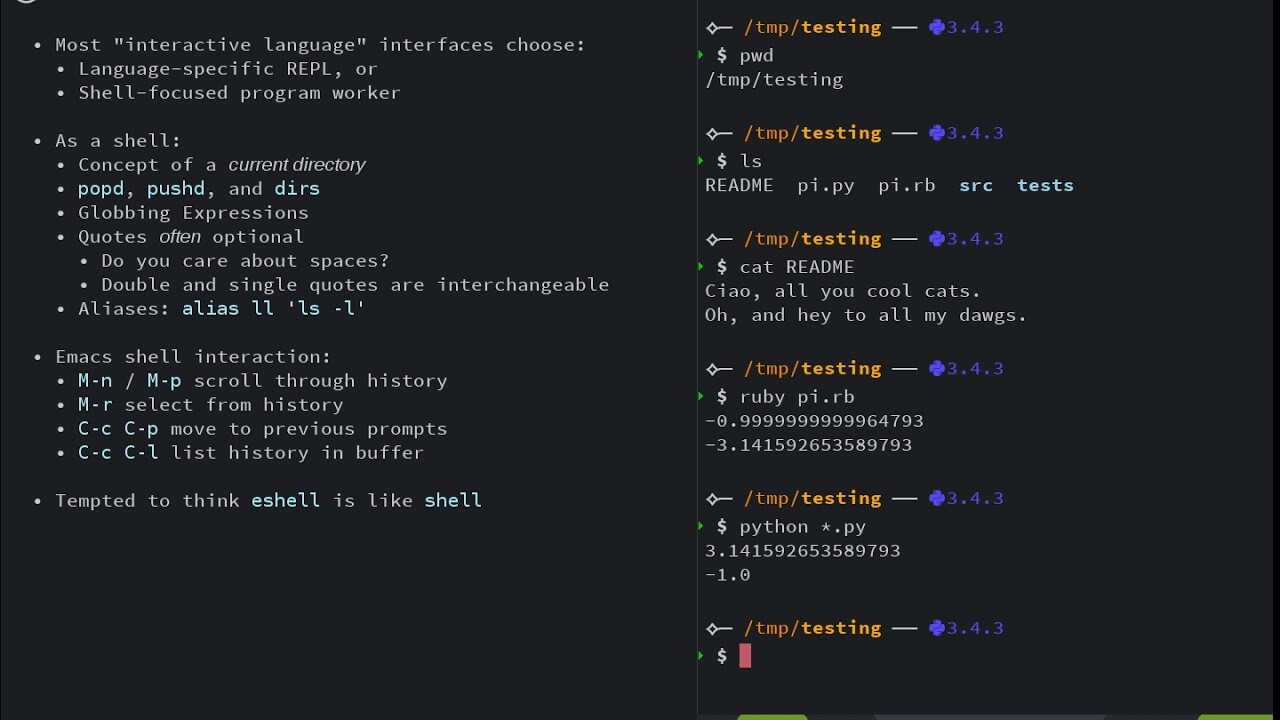
Task: Click the eshell keyword in the last bullet
Action: pyautogui.click(x=285, y=500)
